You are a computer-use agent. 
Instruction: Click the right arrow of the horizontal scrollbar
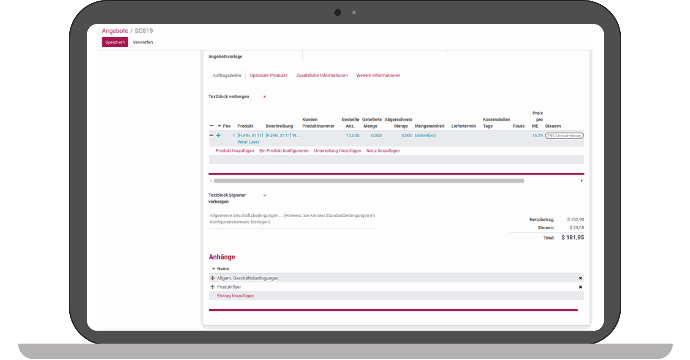tap(582, 181)
